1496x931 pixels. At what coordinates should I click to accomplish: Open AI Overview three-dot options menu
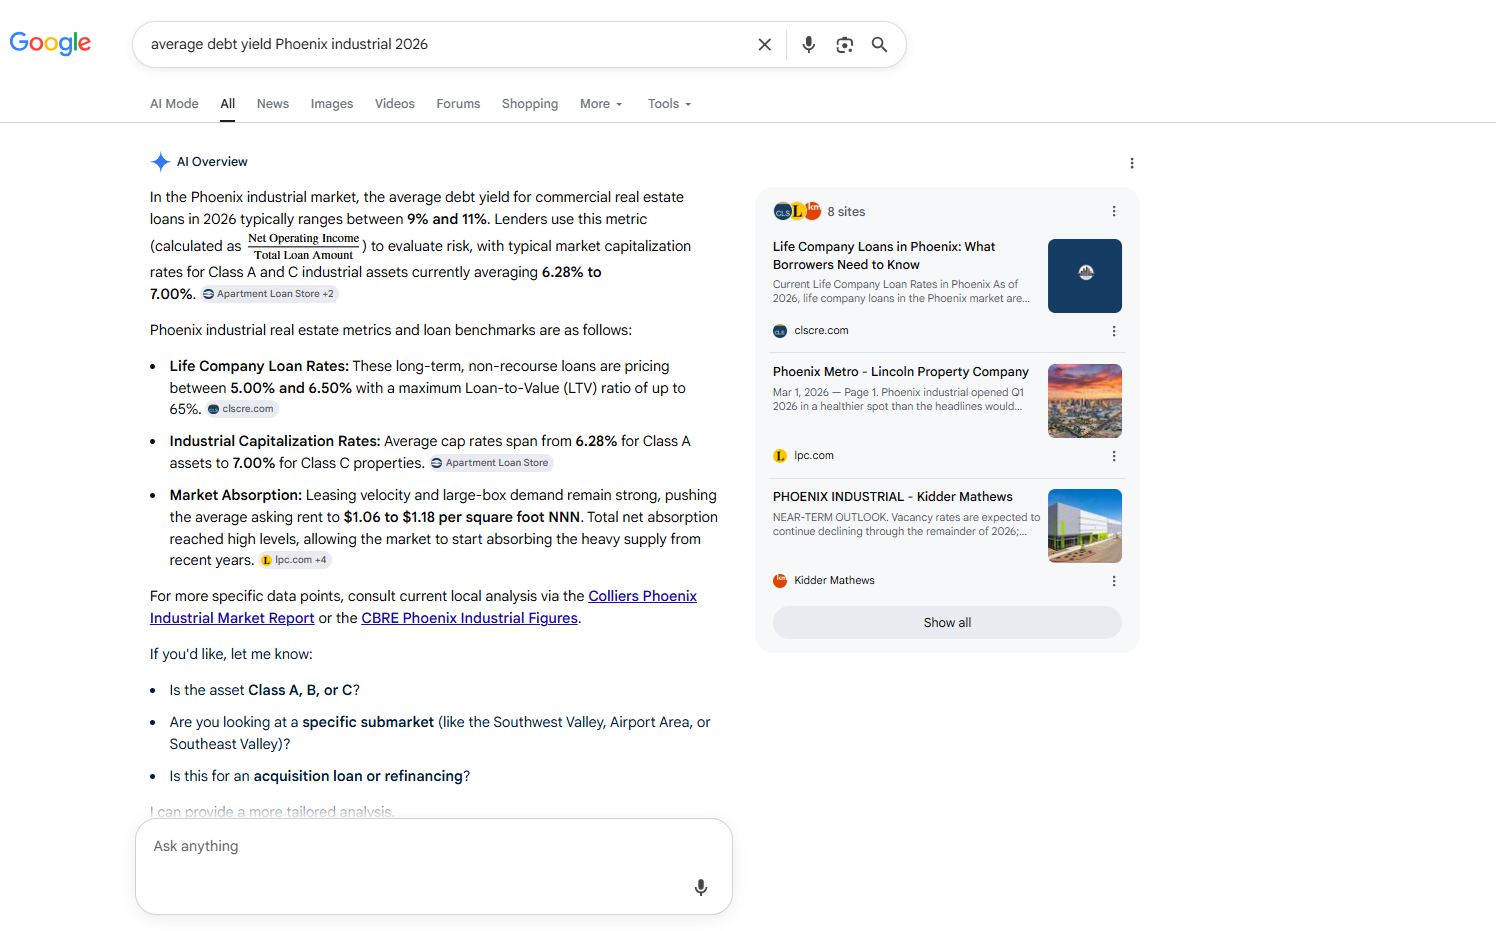coord(1132,163)
